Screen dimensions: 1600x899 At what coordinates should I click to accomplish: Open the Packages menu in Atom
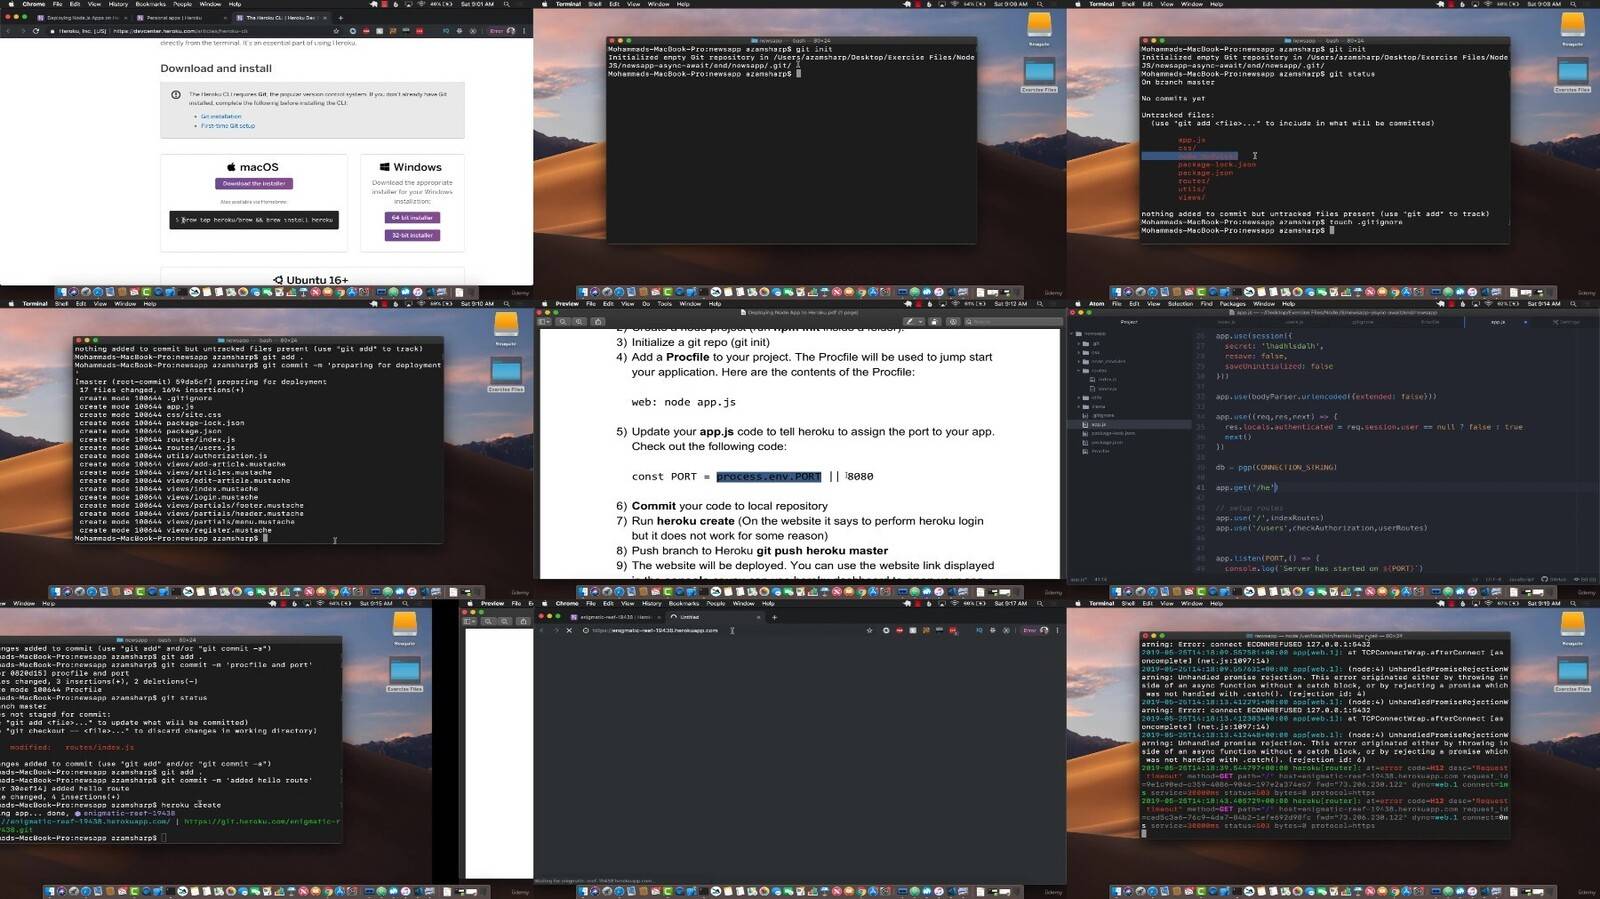[x=1232, y=304]
